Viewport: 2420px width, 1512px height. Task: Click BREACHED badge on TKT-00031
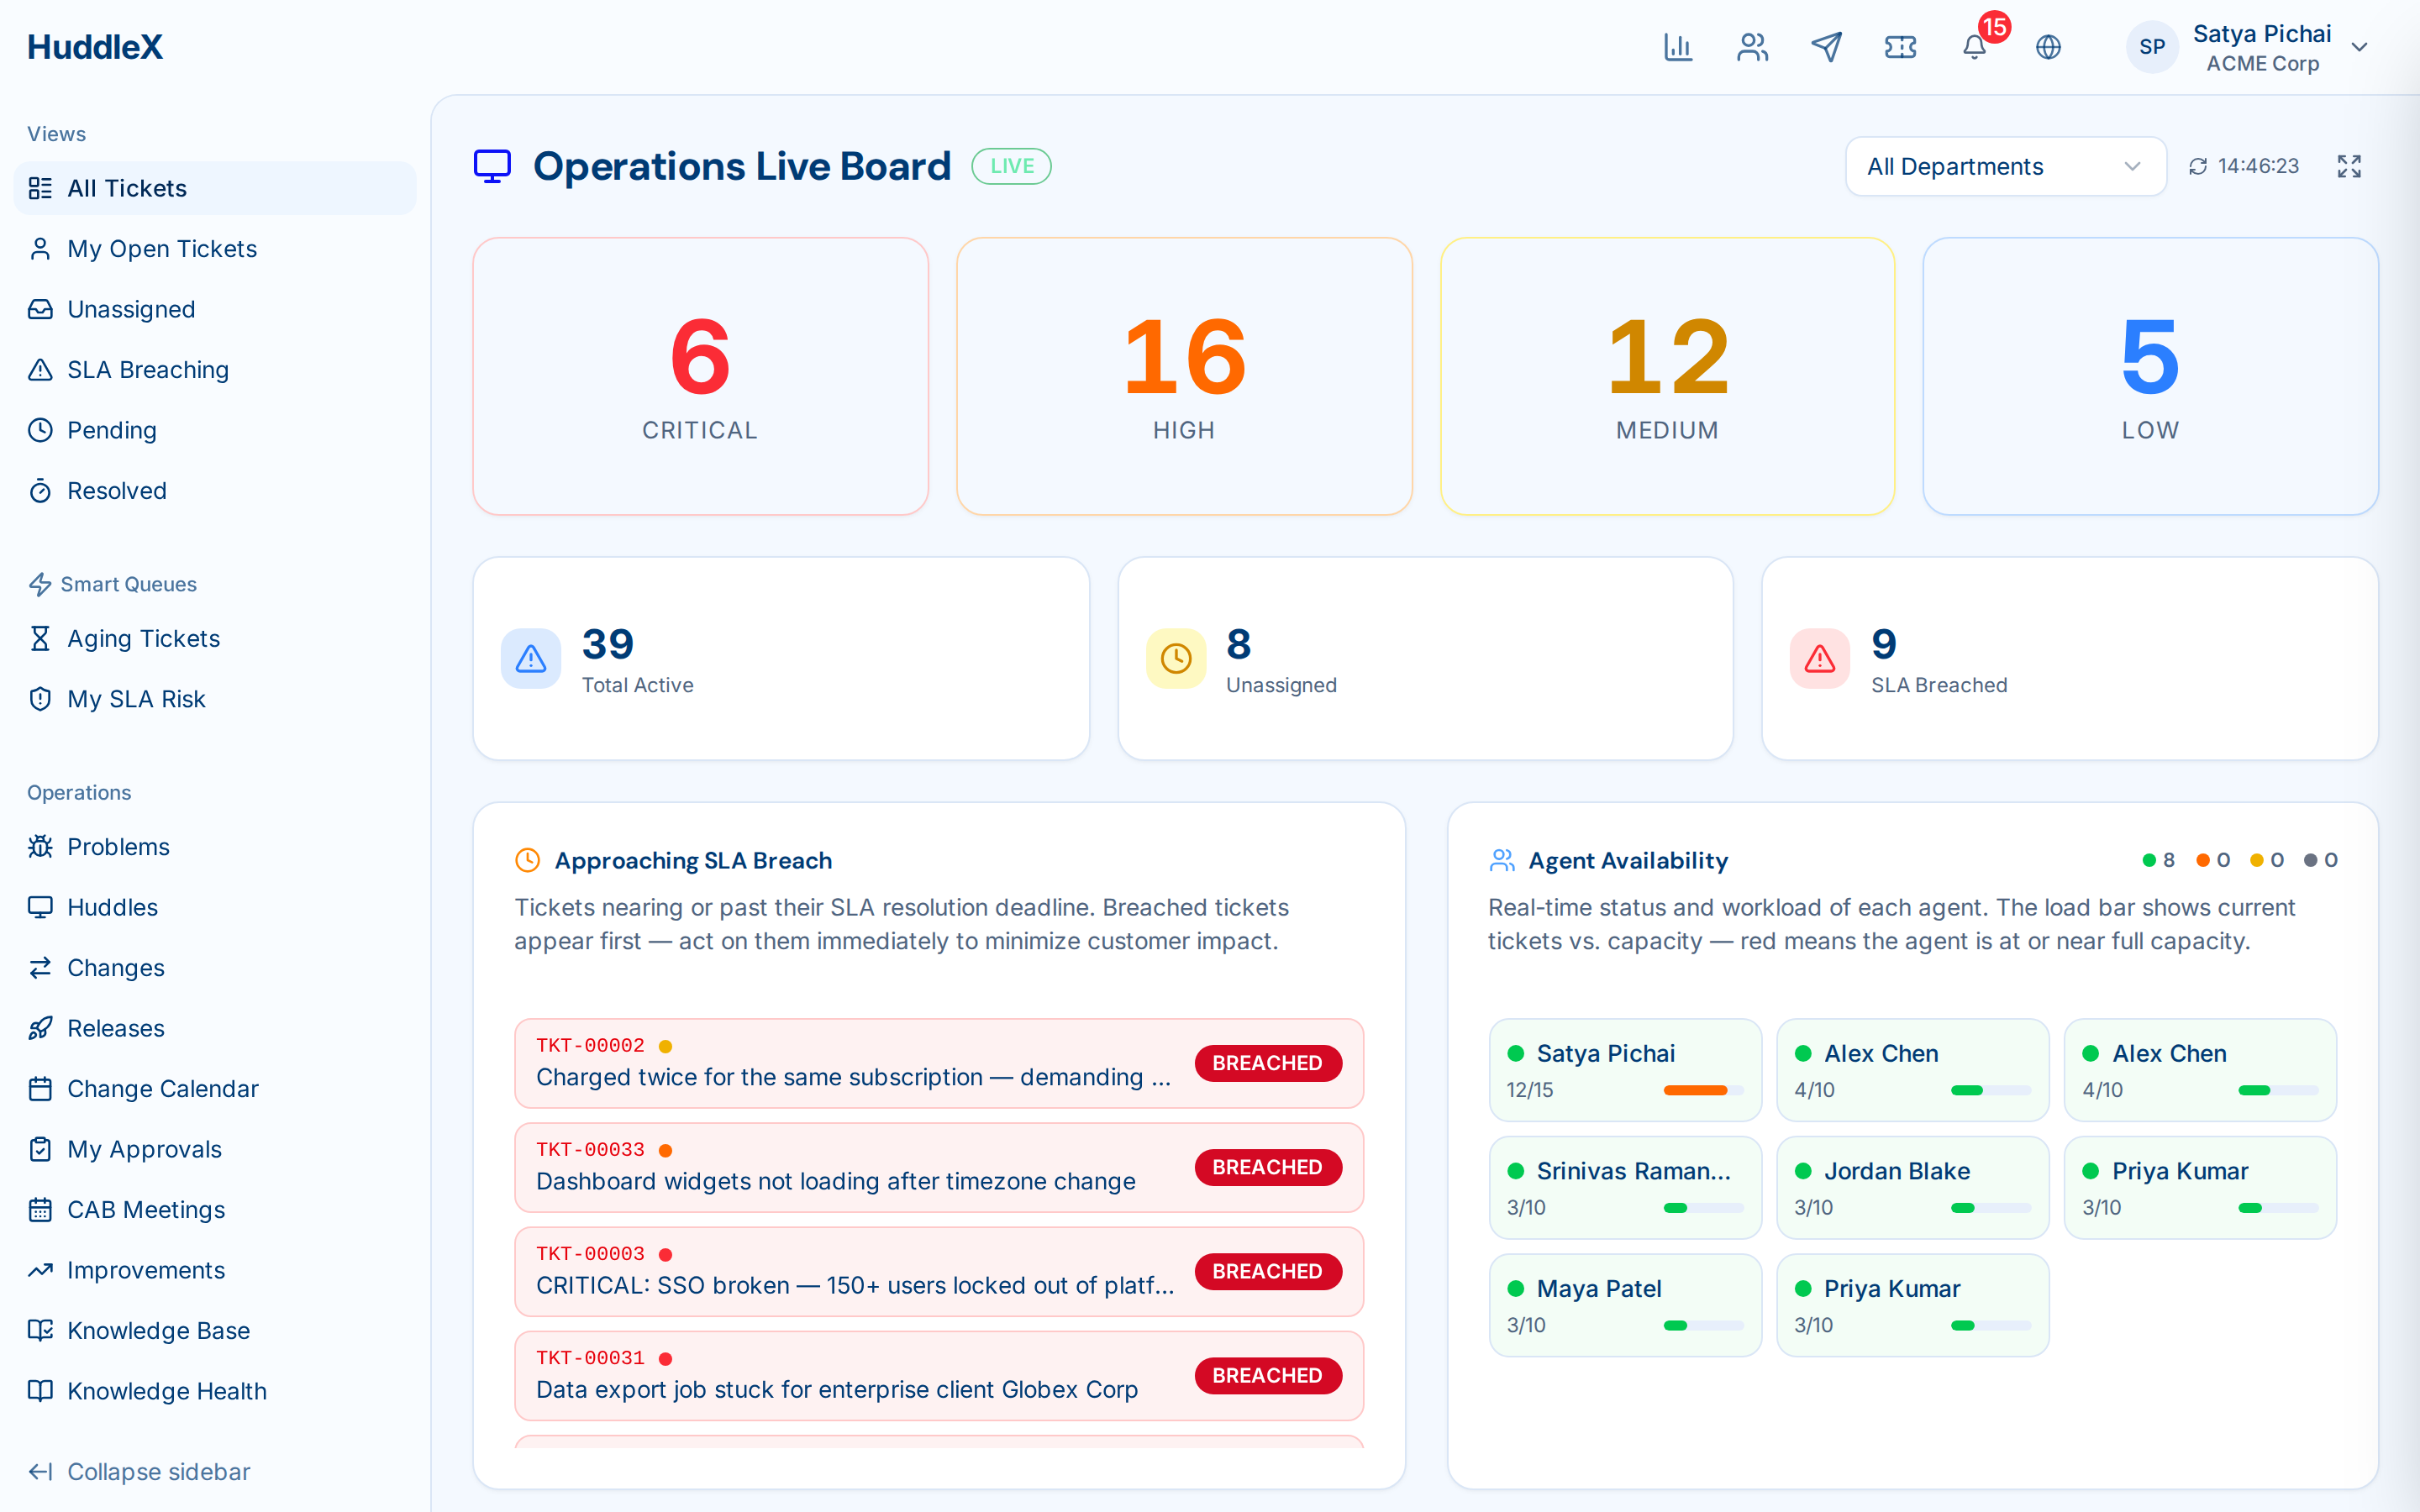(x=1267, y=1375)
